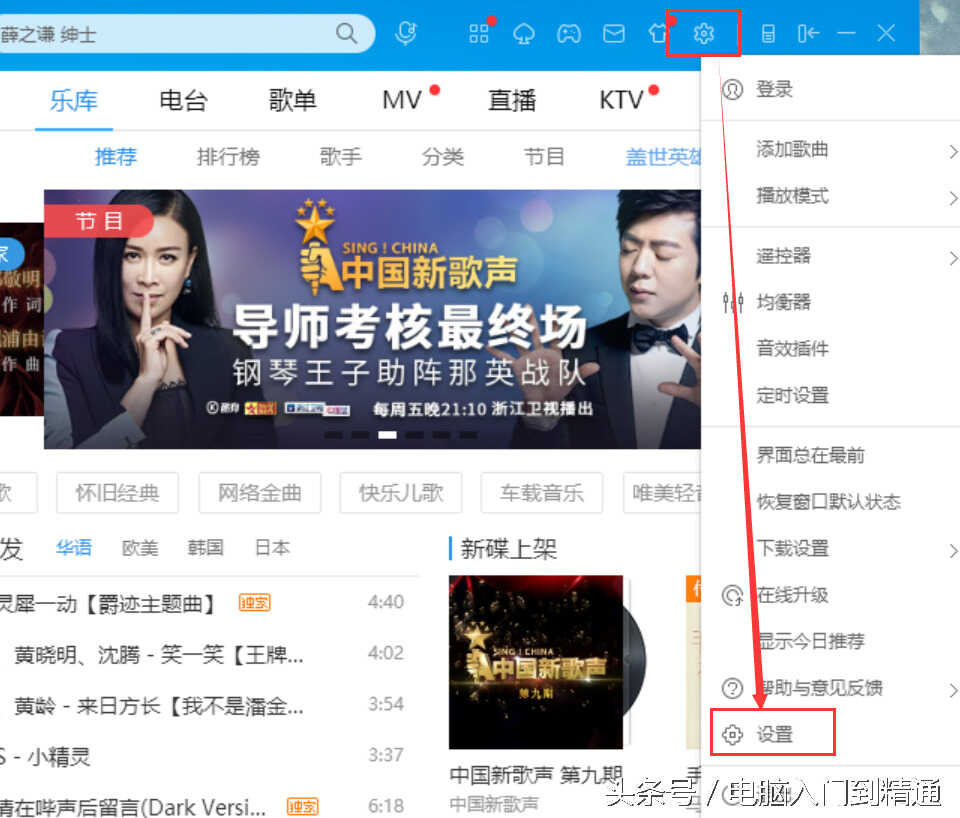The image size is (960, 818).
Task: Click the search magnifier icon
Action: [346, 33]
